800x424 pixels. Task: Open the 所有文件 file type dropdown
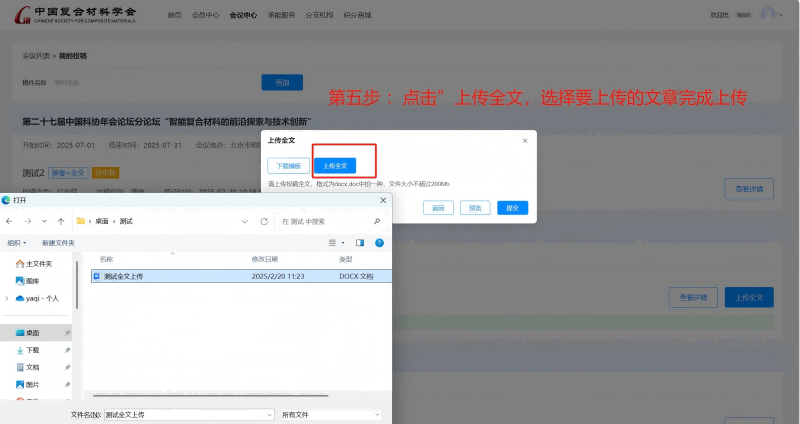point(332,414)
